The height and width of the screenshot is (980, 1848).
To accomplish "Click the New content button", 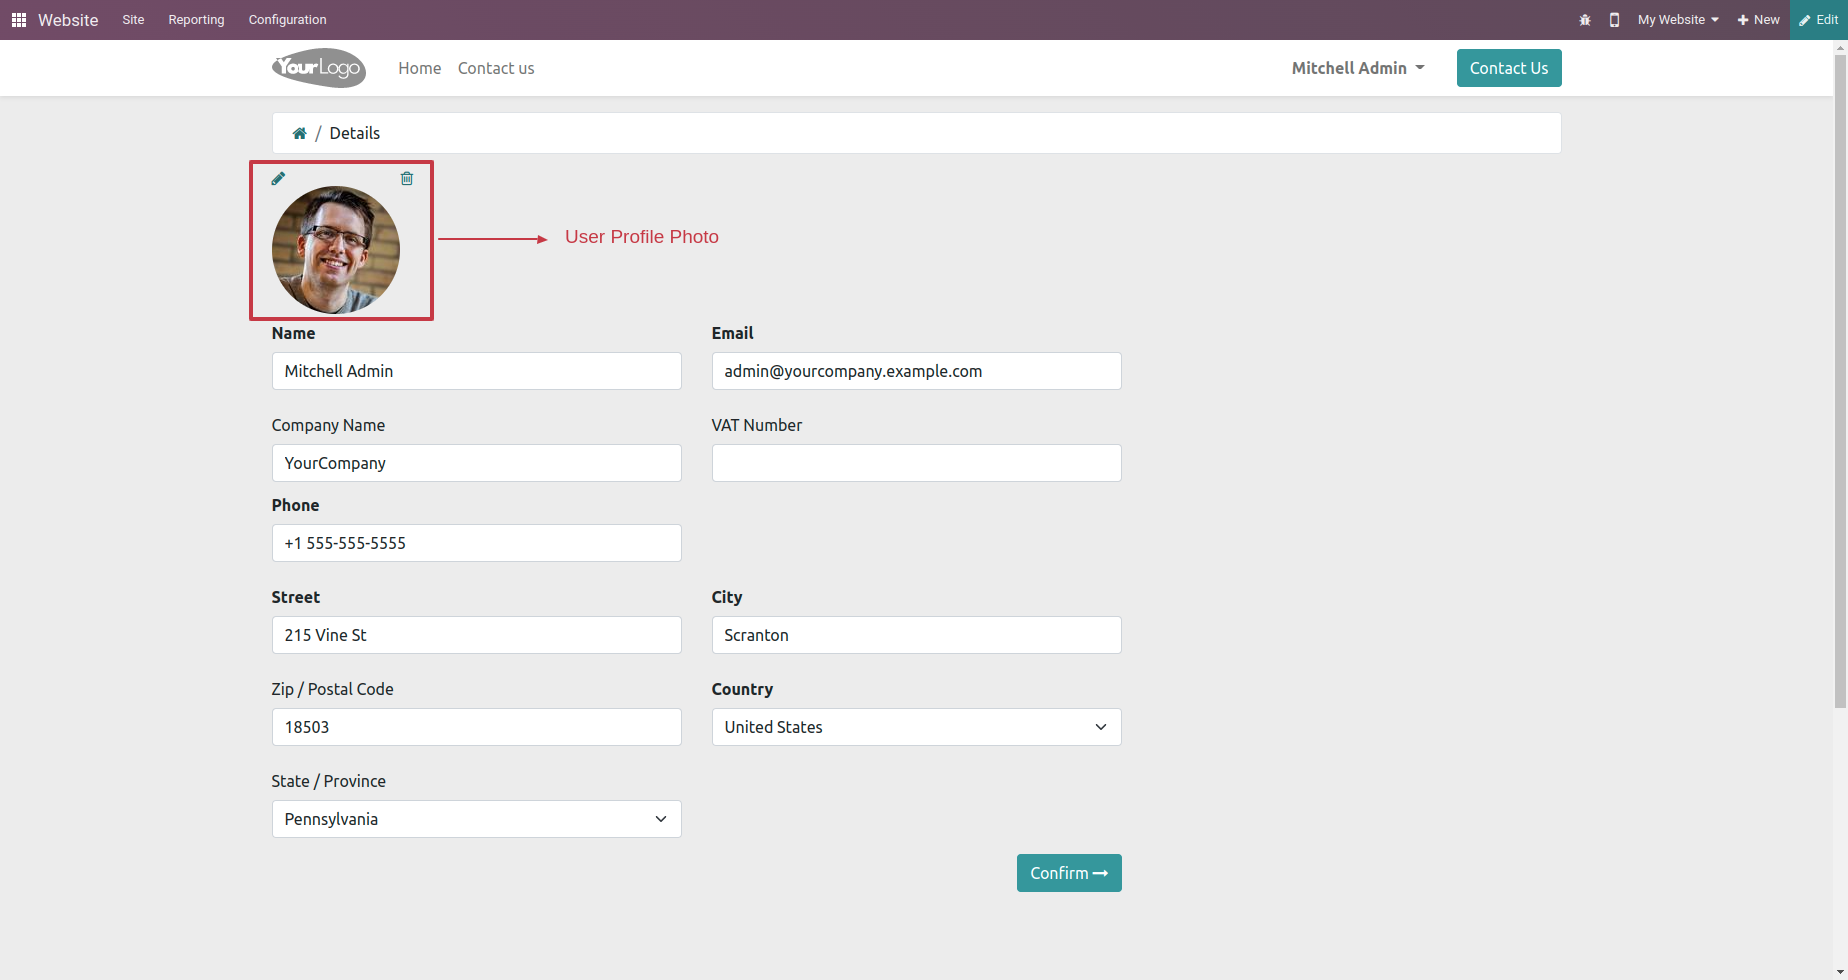I will pos(1759,20).
